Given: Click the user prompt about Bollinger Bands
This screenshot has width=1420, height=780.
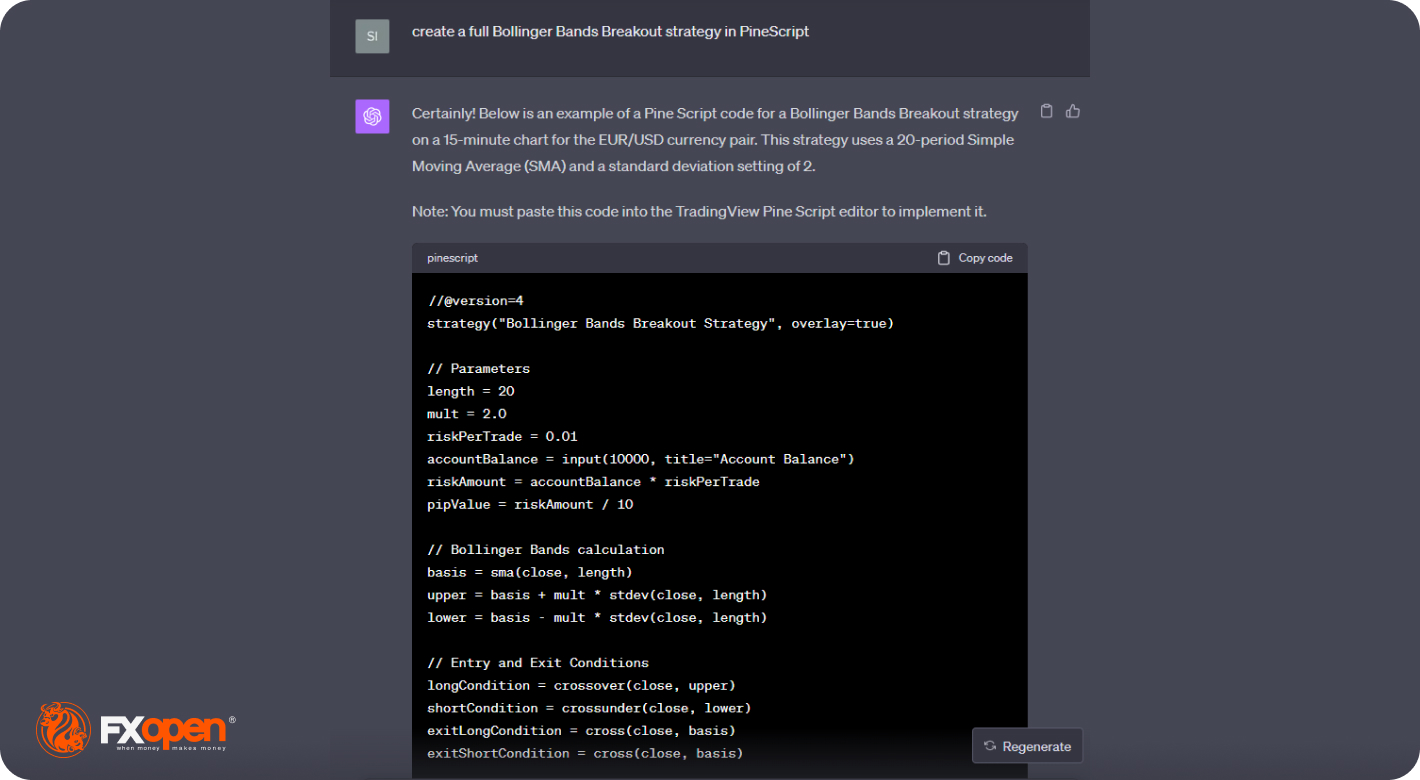Looking at the screenshot, I should (x=610, y=32).
